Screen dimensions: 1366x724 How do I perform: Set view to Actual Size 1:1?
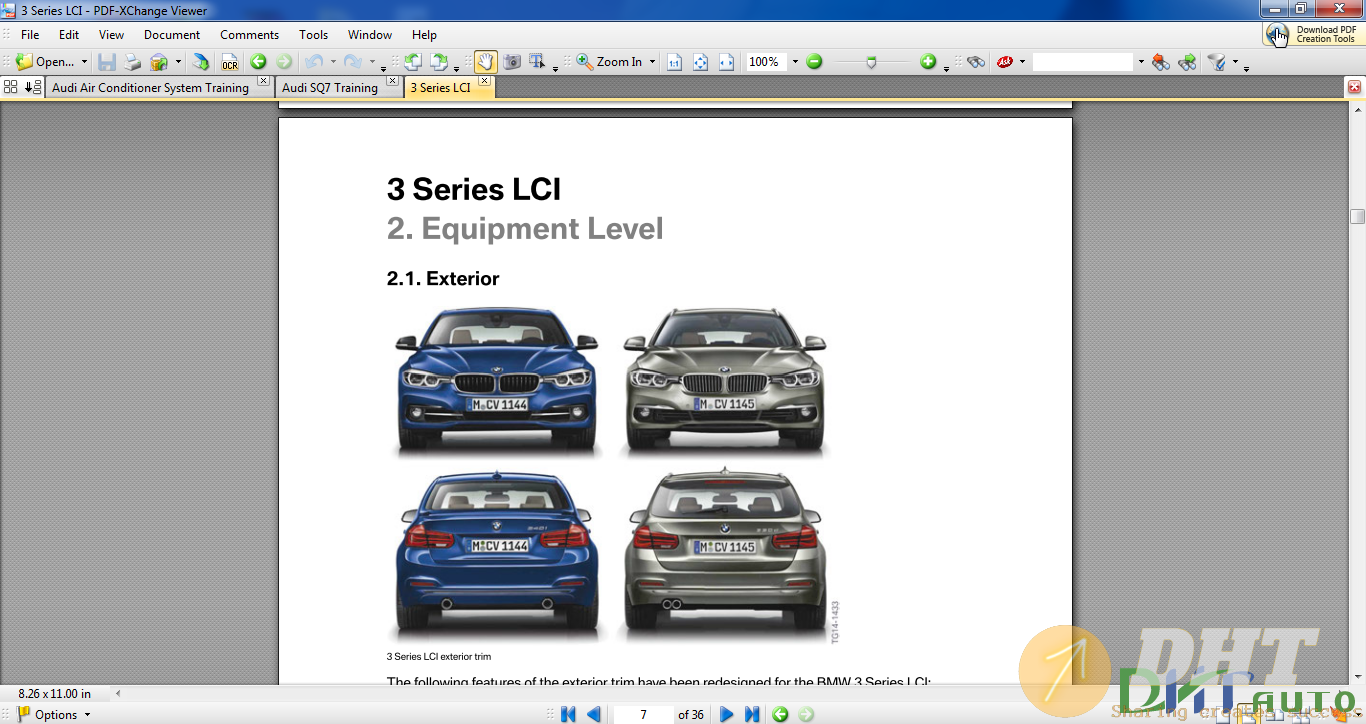[674, 62]
